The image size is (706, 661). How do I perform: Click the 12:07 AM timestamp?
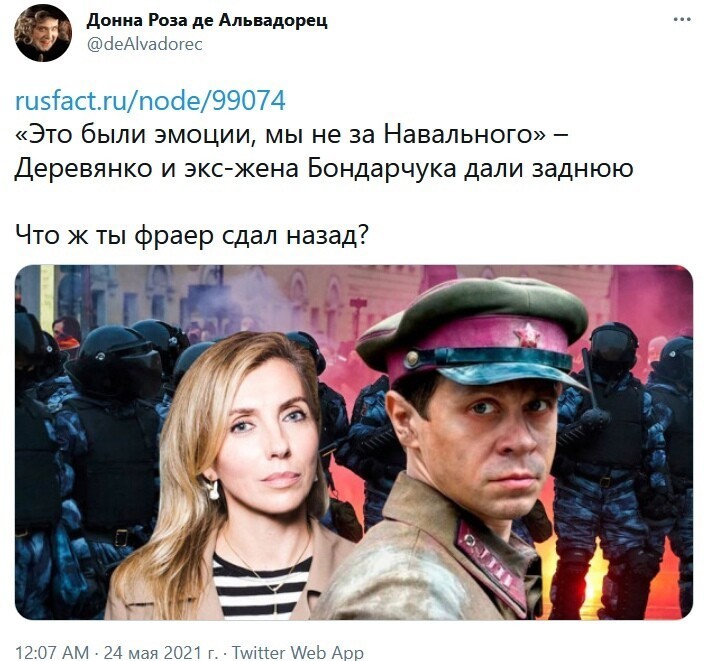click(x=52, y=652)
